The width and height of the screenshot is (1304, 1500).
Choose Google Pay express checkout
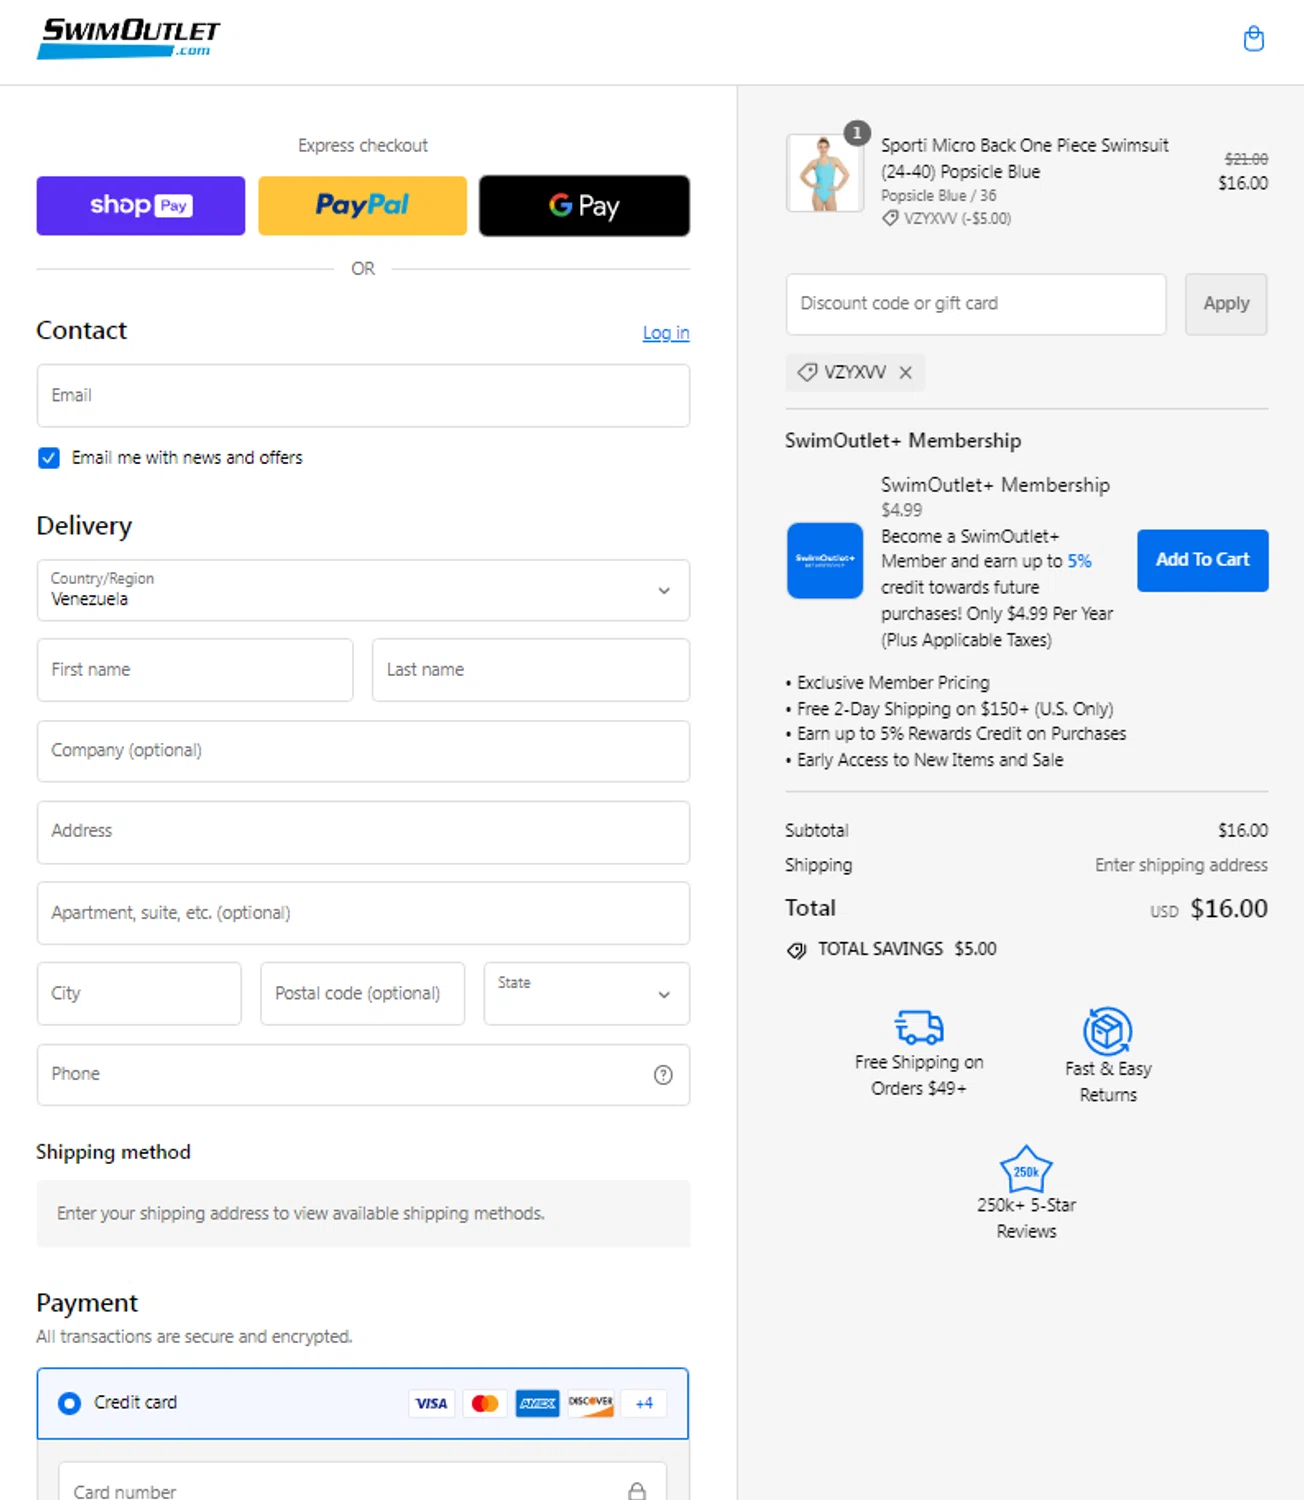pos(584,206)
